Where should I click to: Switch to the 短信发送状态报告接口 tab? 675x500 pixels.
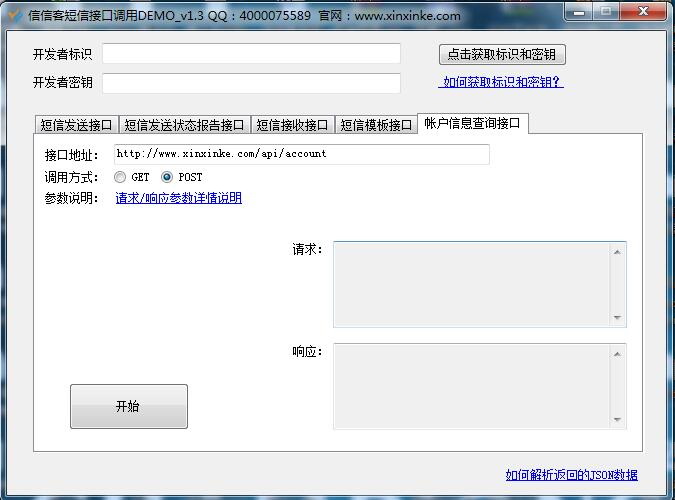(x=184, y=125)
